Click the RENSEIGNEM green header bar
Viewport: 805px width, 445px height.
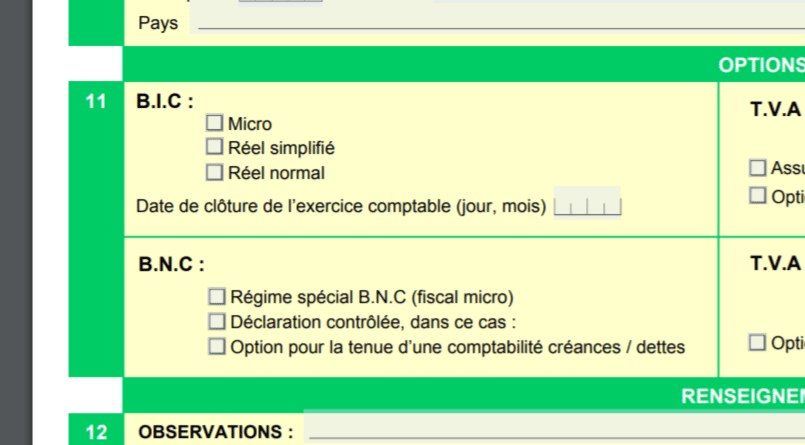(742, 396)
